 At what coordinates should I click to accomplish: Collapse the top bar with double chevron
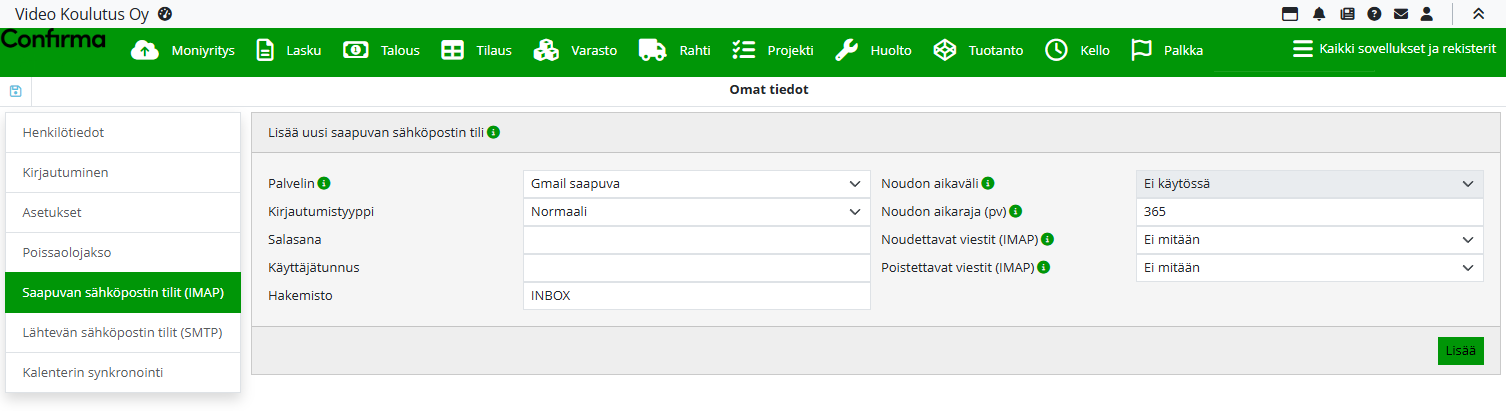[x=1478, y=14]
